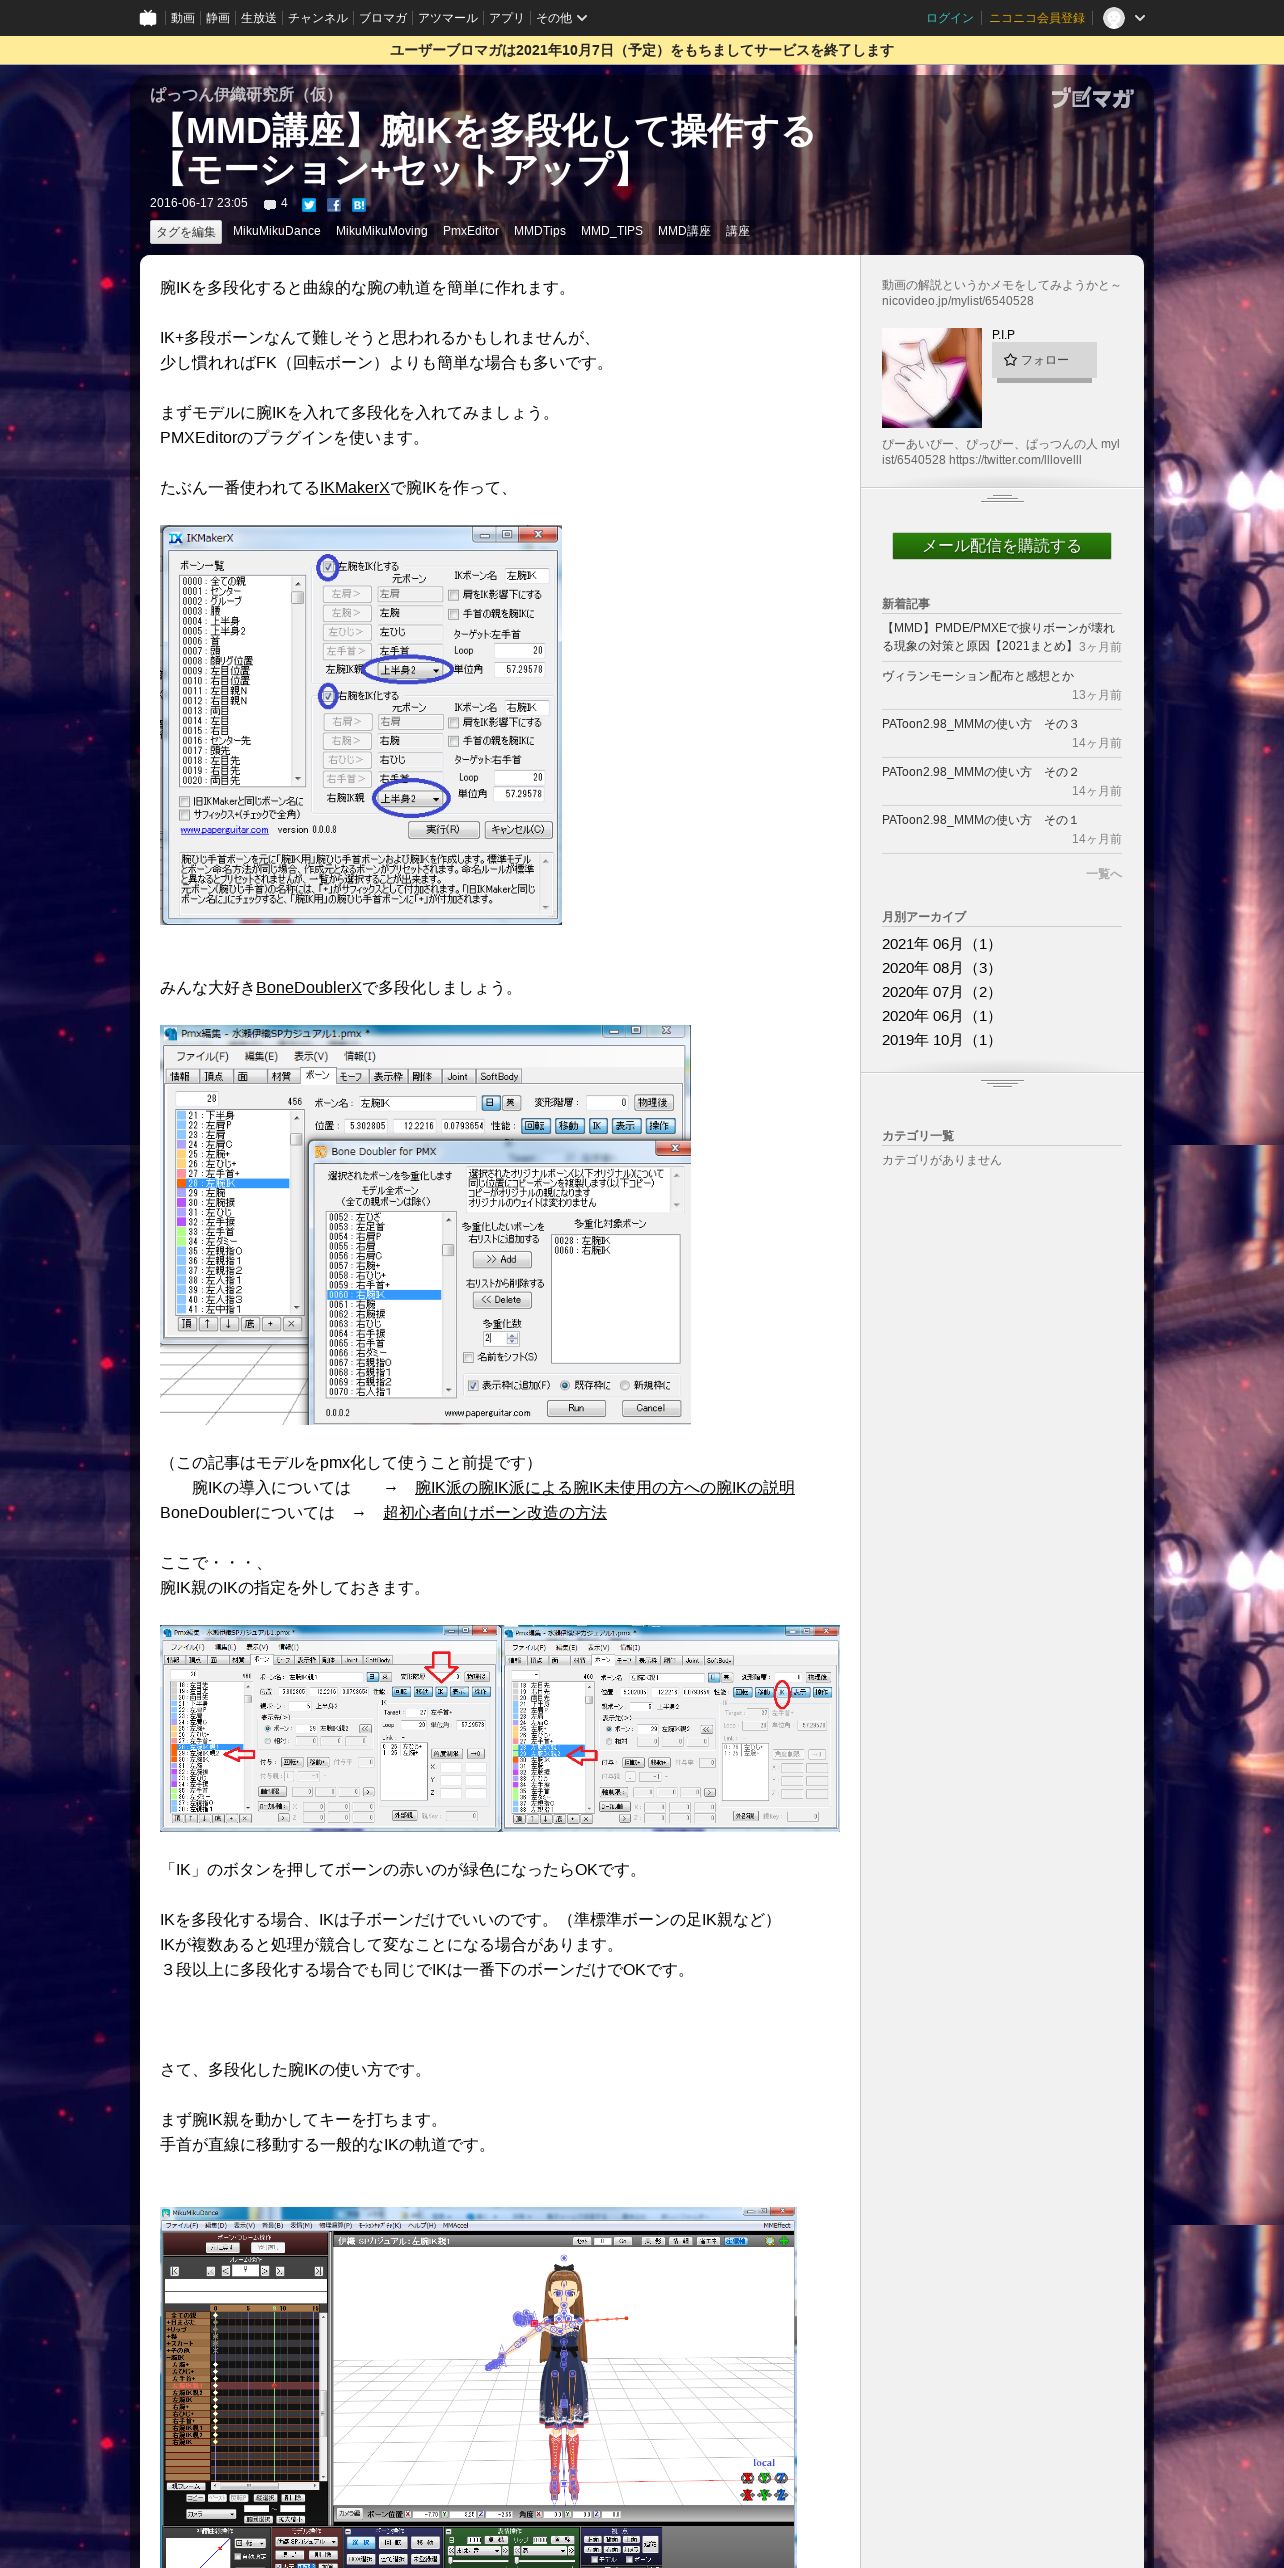Screen dimensions: 1284x2568
Task: Open the 2020年 06月 archive
Action: click(x=938, y=1016)
